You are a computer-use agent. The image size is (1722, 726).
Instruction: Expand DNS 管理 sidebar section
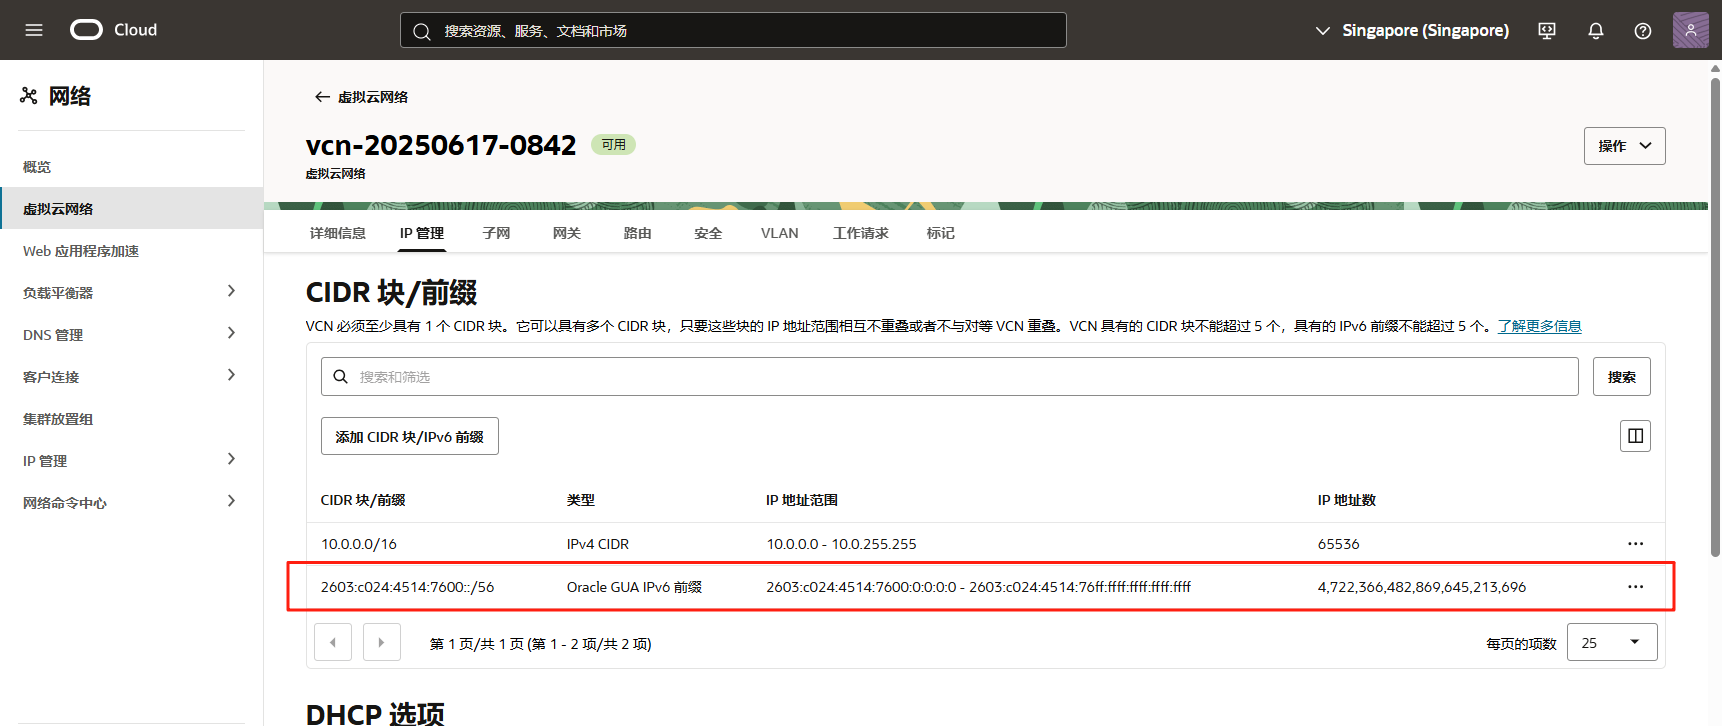pos(231,334)
